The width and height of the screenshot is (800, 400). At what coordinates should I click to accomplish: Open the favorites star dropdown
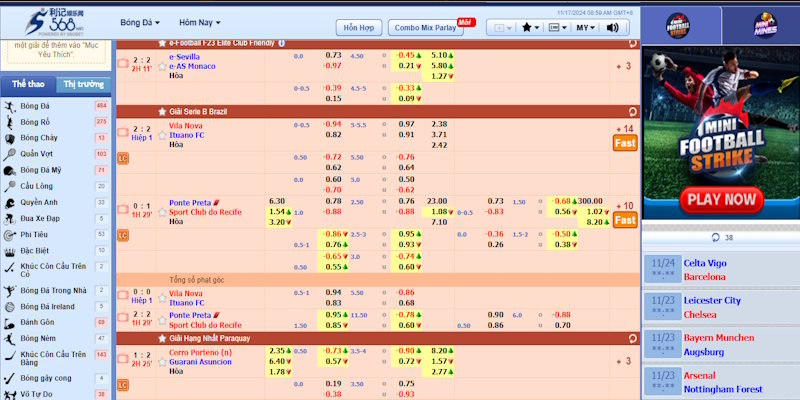(530, 28)
